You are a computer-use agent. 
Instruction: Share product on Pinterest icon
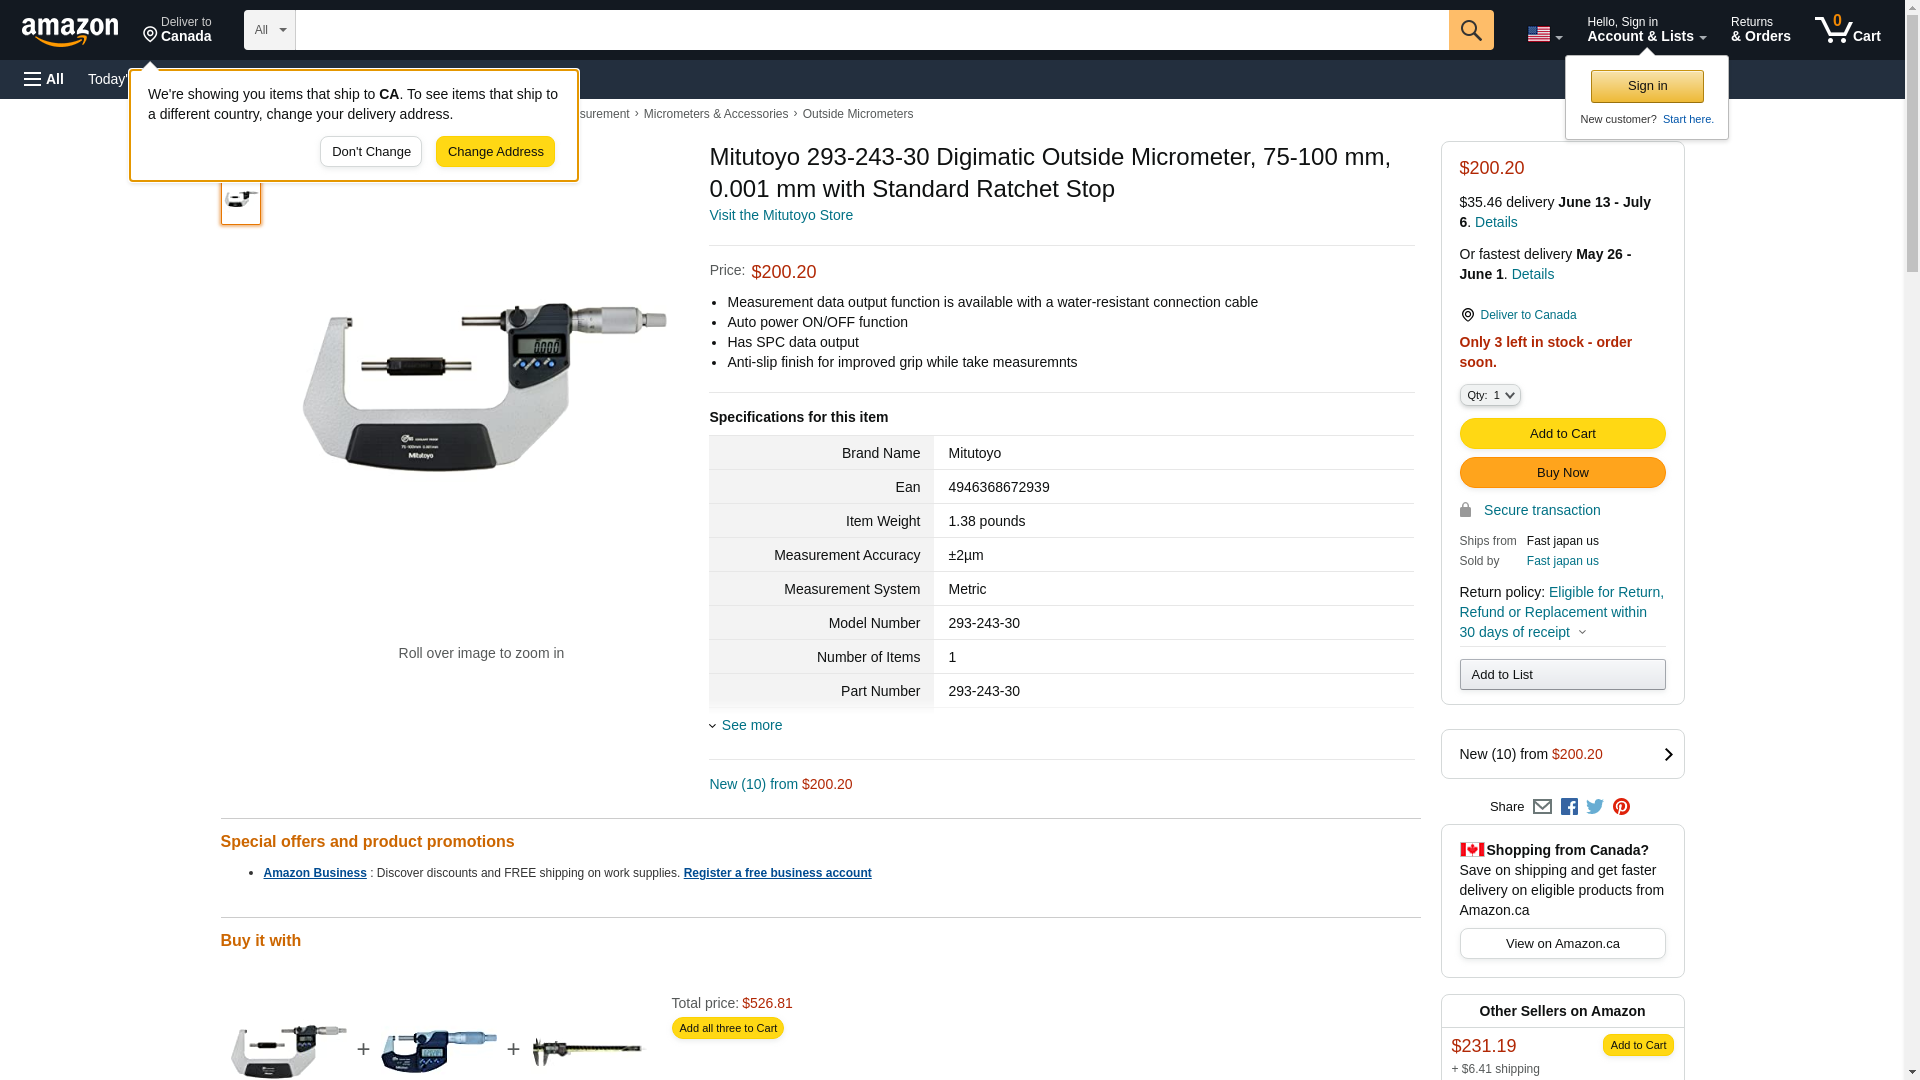[1621, 807]
